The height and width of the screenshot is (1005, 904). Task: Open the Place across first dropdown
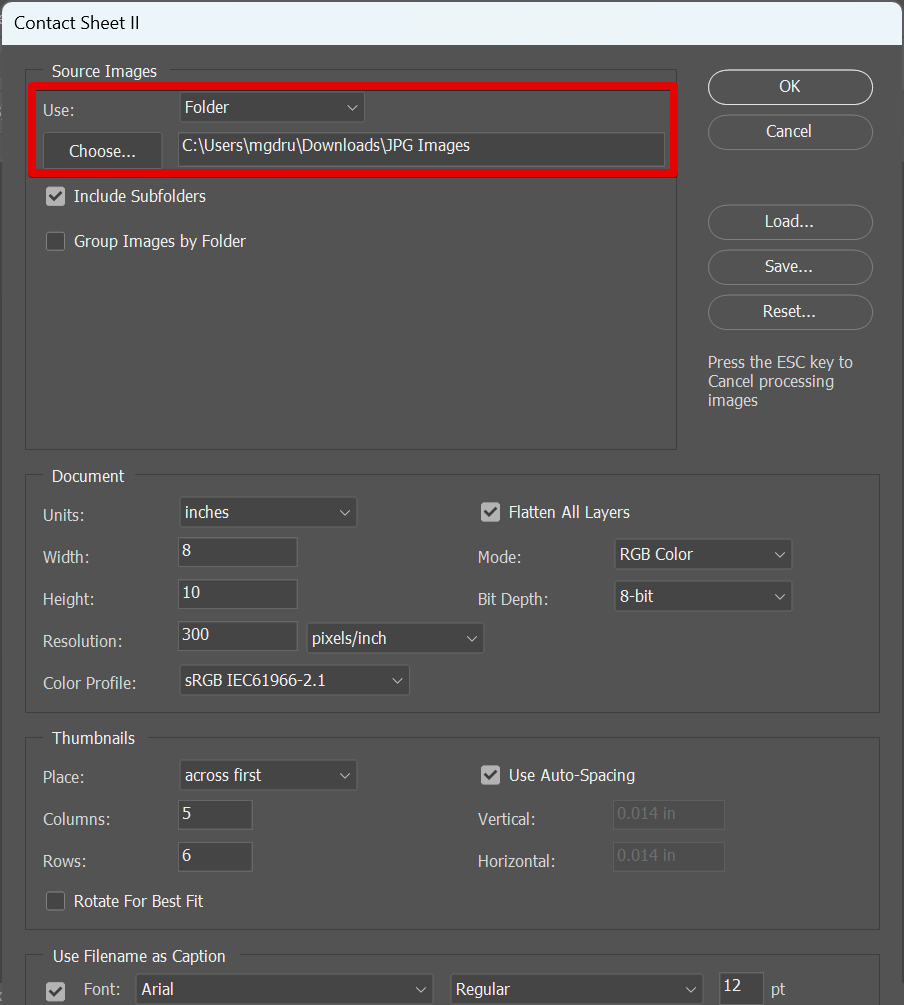point(267,776)
